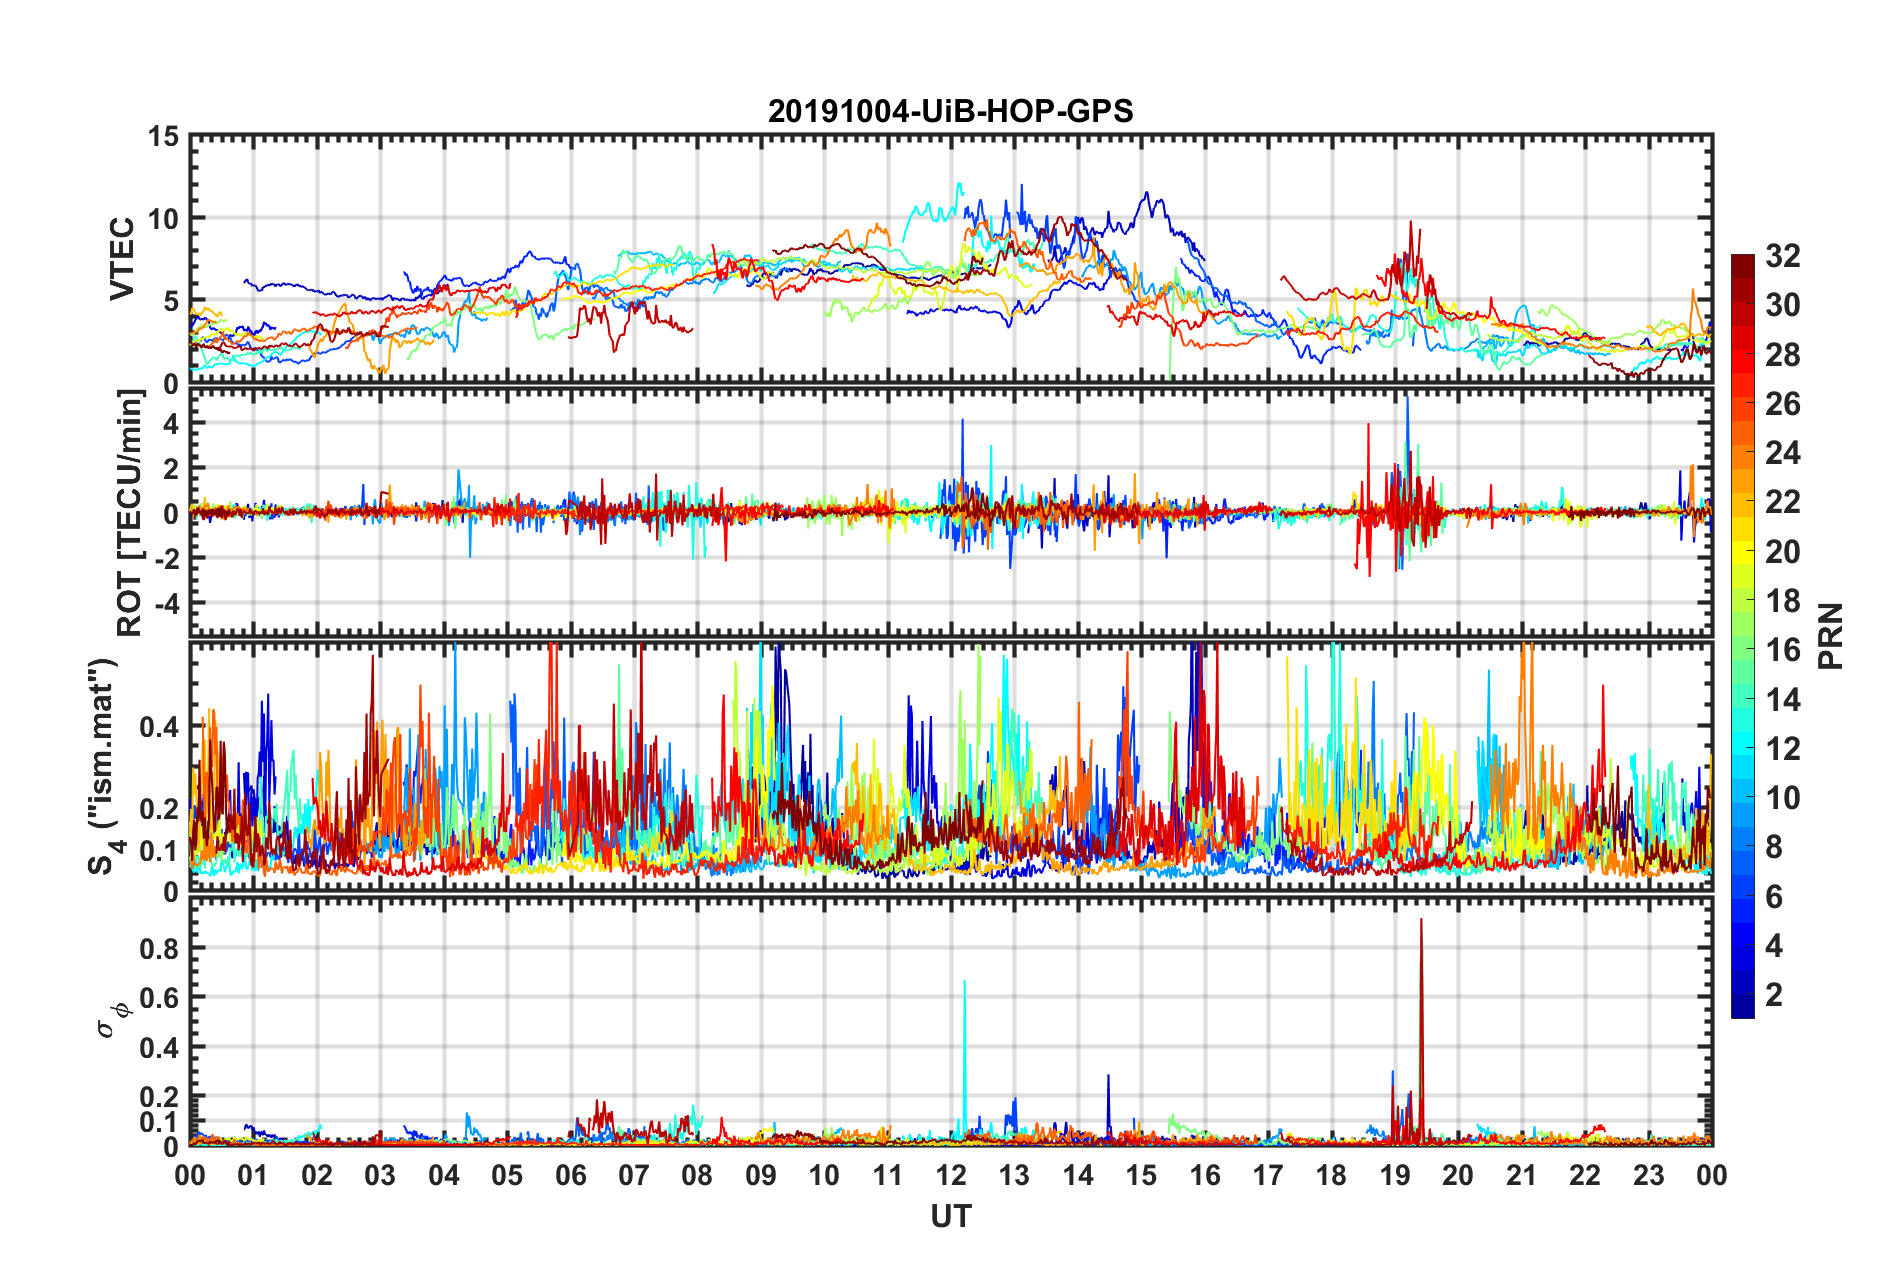The width and height of the screenshot is (1902, 1272).
Task: Click the plot title 20191004-UiB-HOP-GPS
Action: tap(950, 111)
